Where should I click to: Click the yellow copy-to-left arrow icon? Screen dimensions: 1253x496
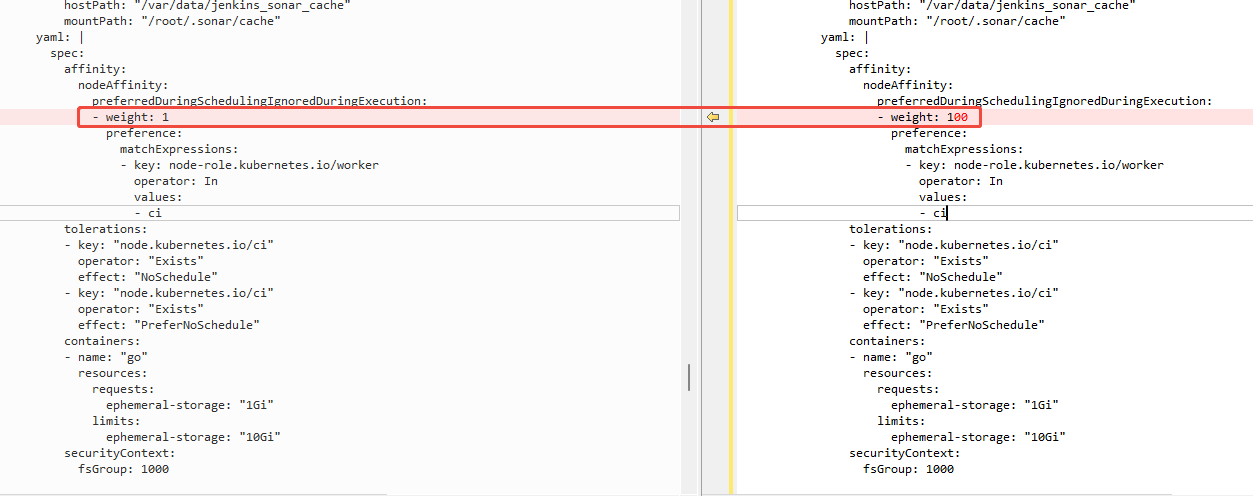click(713, 117)
